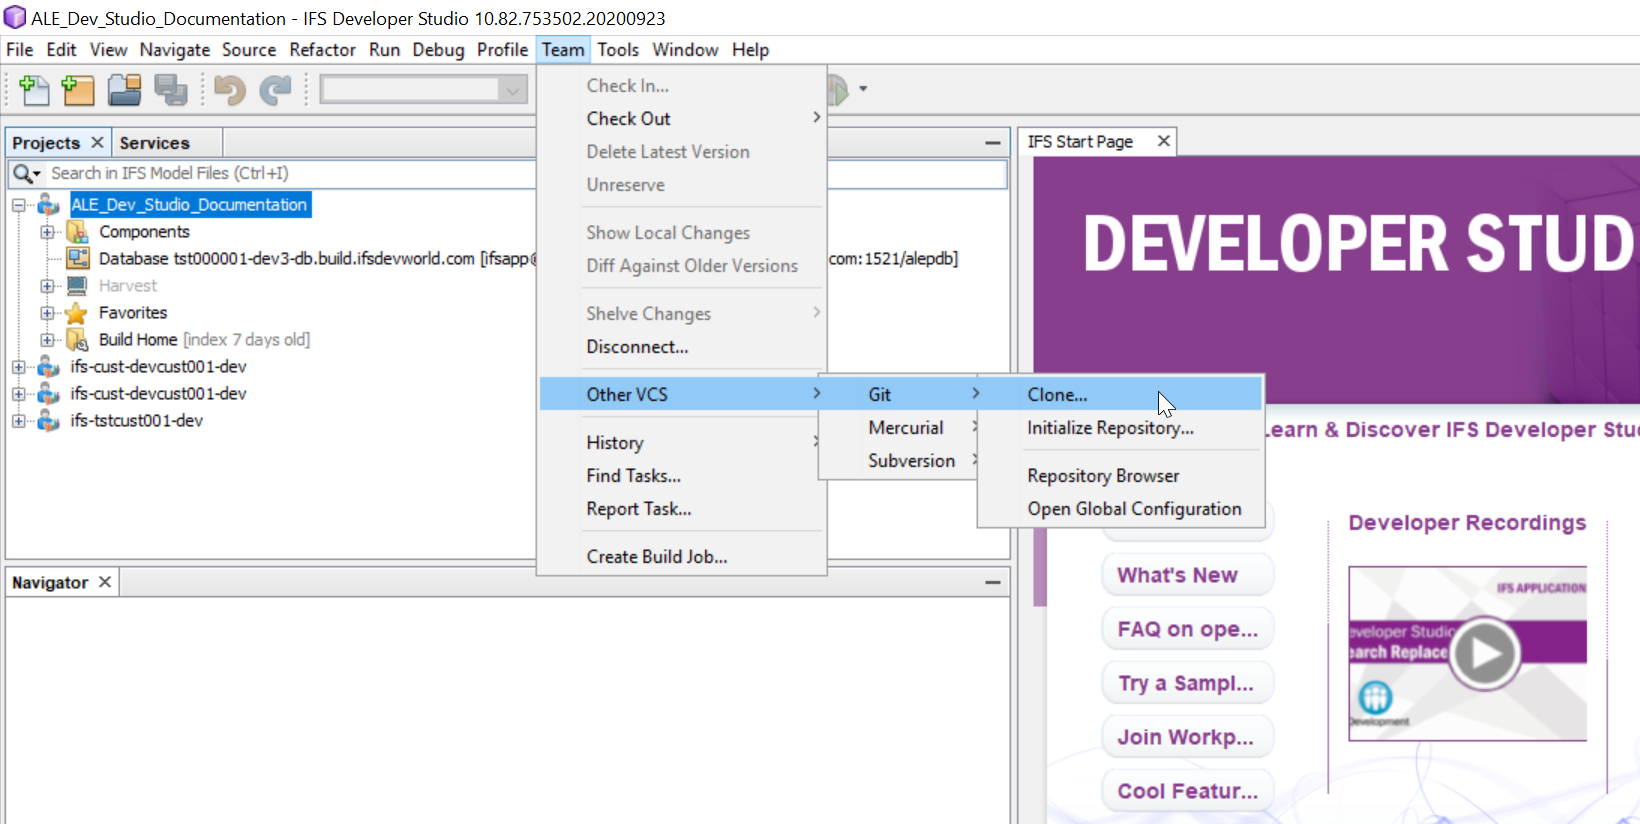Screen dimensions: 1640x824
Task: Open the configuration combo box in toolbar
Action: pos(424,90)
